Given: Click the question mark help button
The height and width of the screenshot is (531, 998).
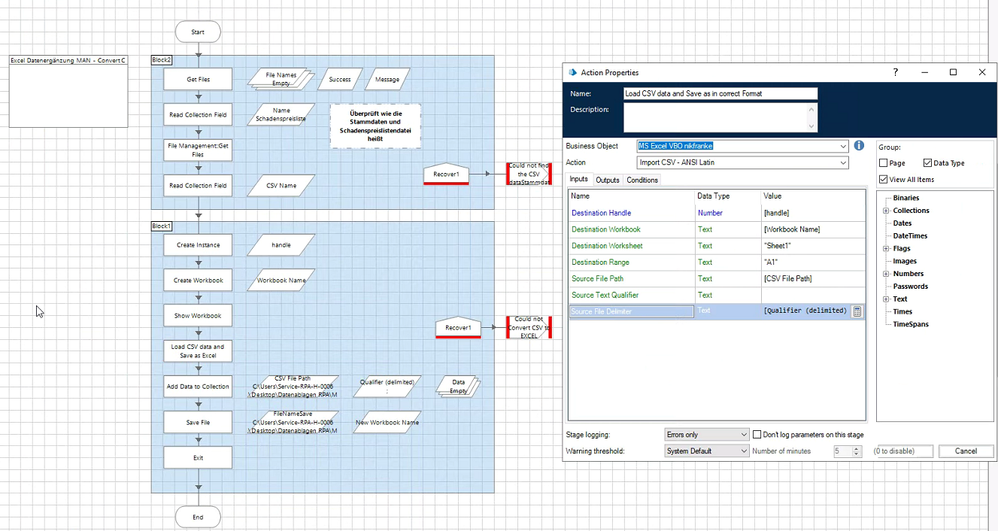Looking at the screenshot, I should coord(896,73).
